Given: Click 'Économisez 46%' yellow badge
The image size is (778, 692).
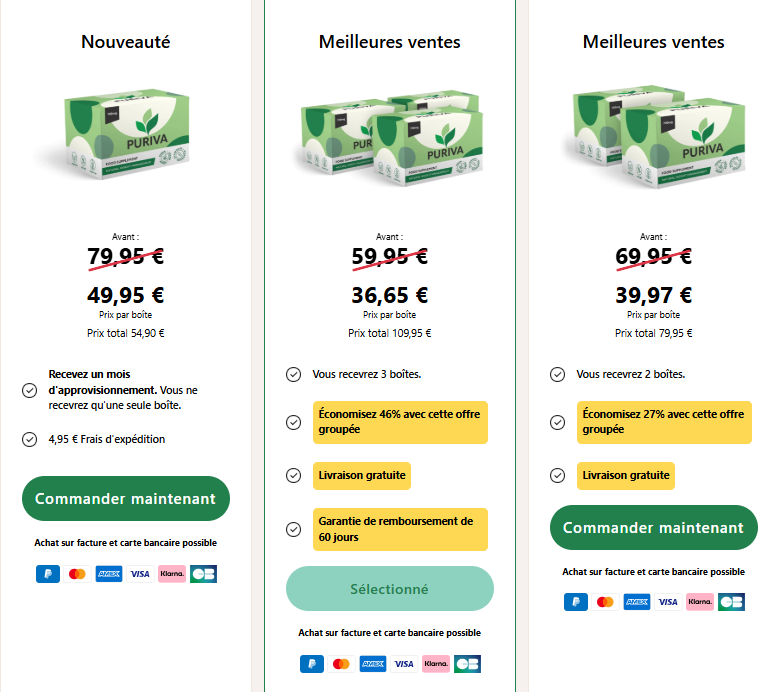Looking at the screenshot, I should 400,422.
